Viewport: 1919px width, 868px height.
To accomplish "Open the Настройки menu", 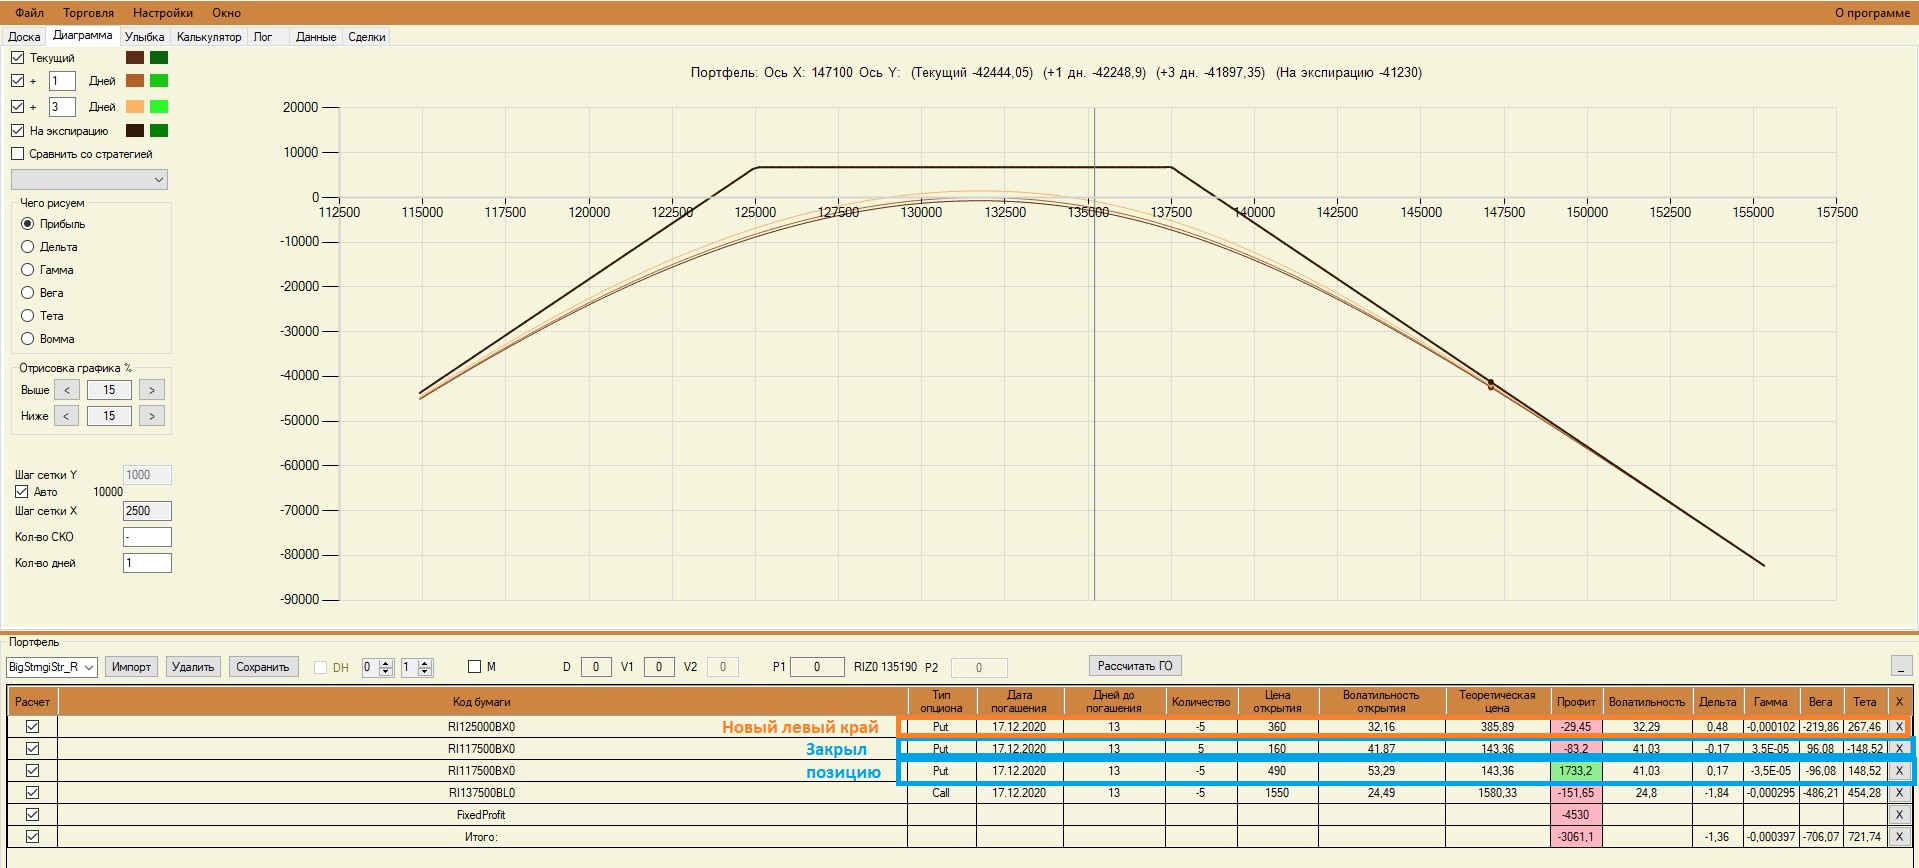I will (163, 13).
